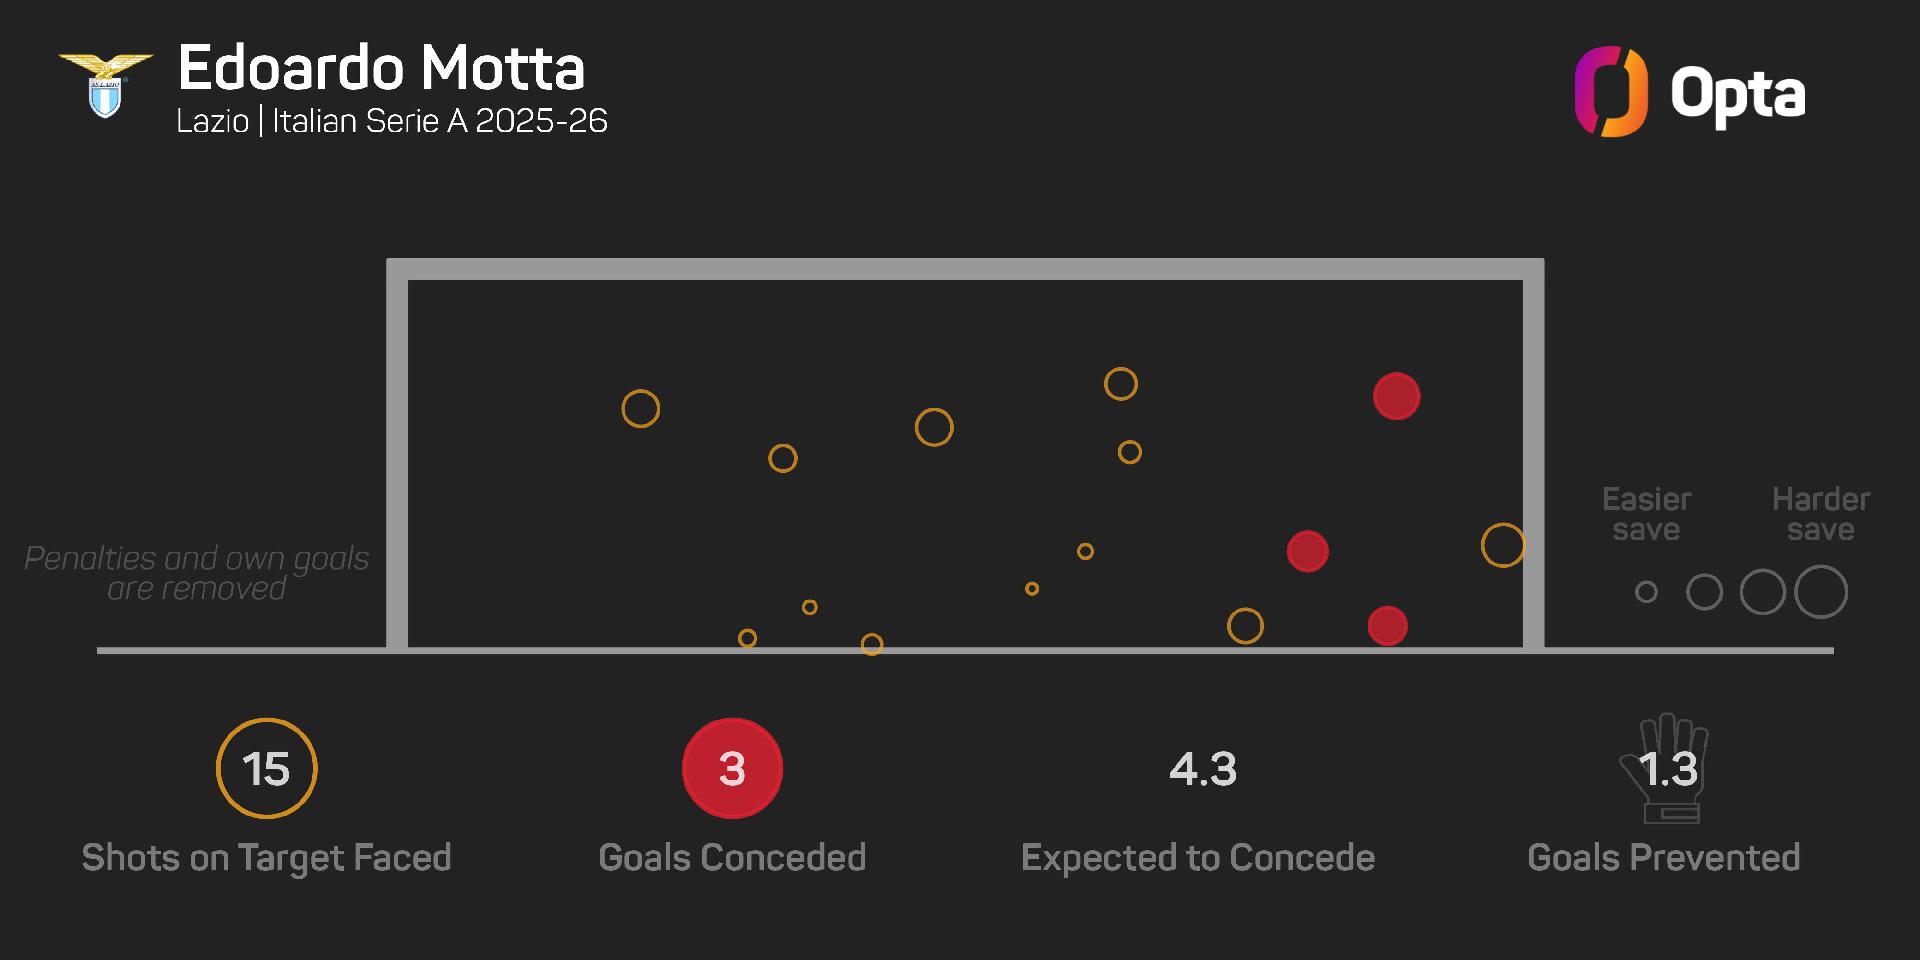Click the "4.3" expected to concede value
1920x960 pixels.
(1203, 769)
